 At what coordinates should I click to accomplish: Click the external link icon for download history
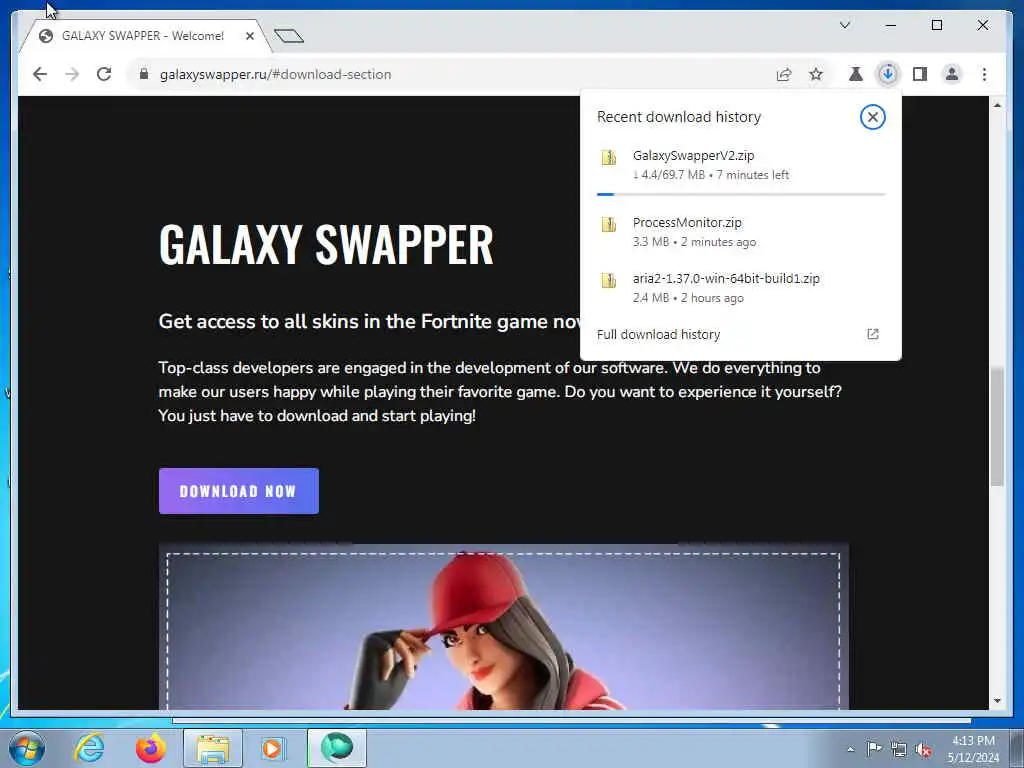tap(872, 334)
